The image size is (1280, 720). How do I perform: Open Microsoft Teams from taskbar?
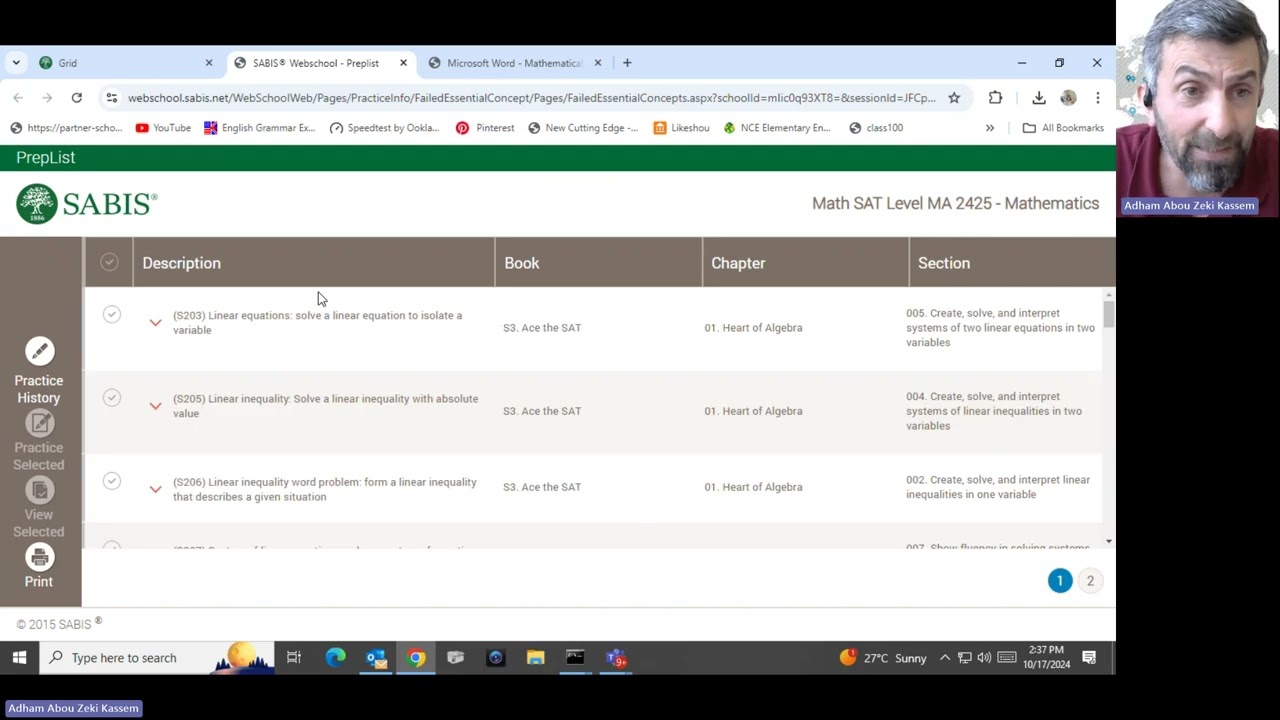pyautogui.click(x=616, y=658)
